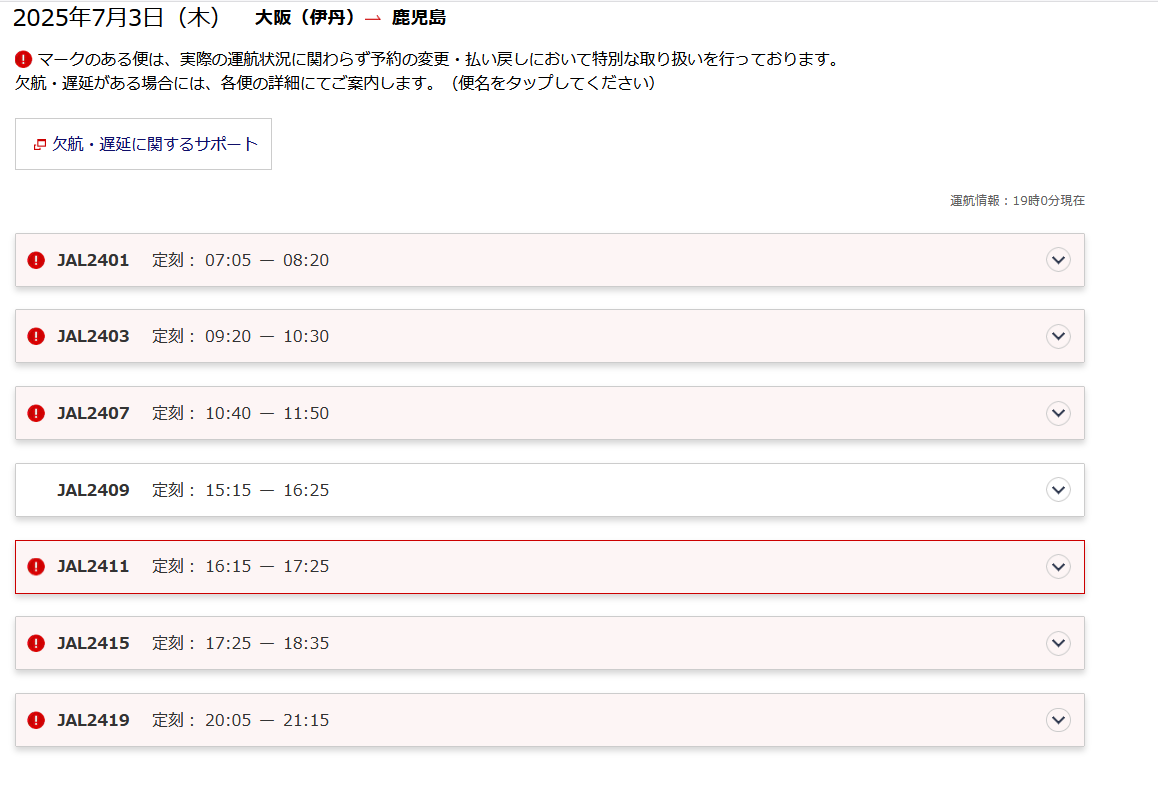Expand the JAL2419 flight details chevron

pyautogui.click(x=1058, y=720)
